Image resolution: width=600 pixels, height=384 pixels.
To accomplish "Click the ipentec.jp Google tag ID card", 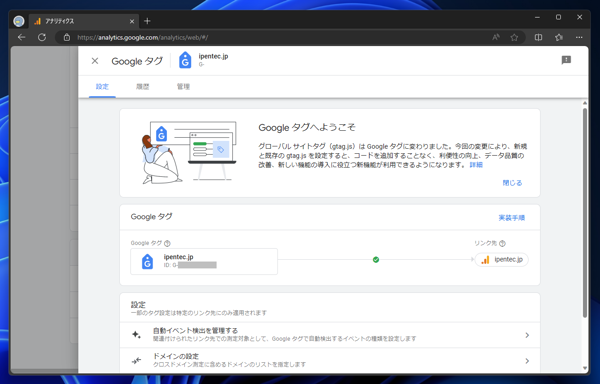I will 204,261.
